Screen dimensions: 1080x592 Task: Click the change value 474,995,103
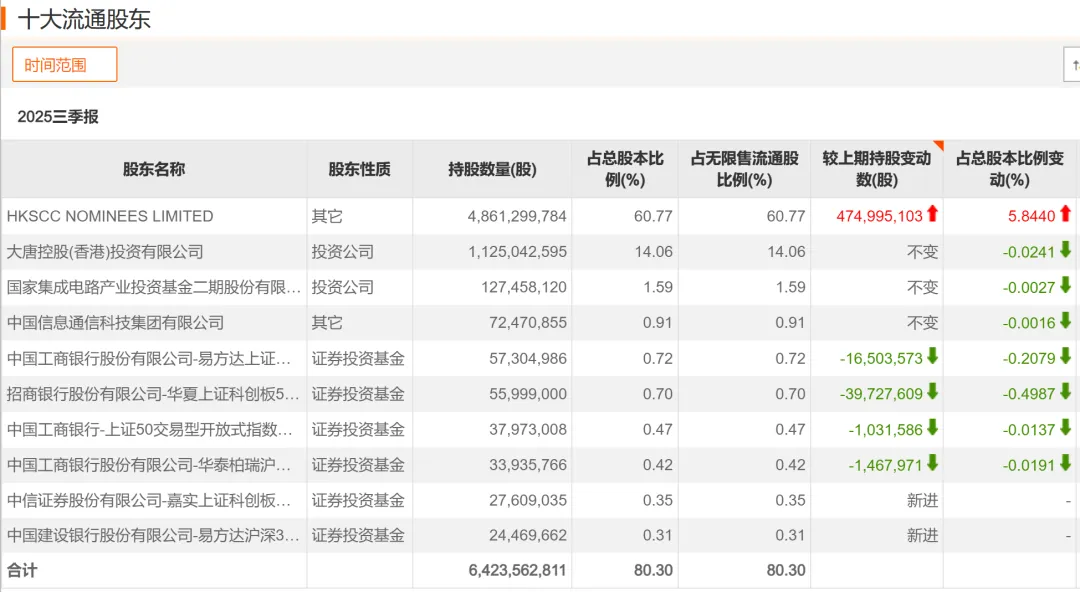pyautogui.click(x=879, y=216)
